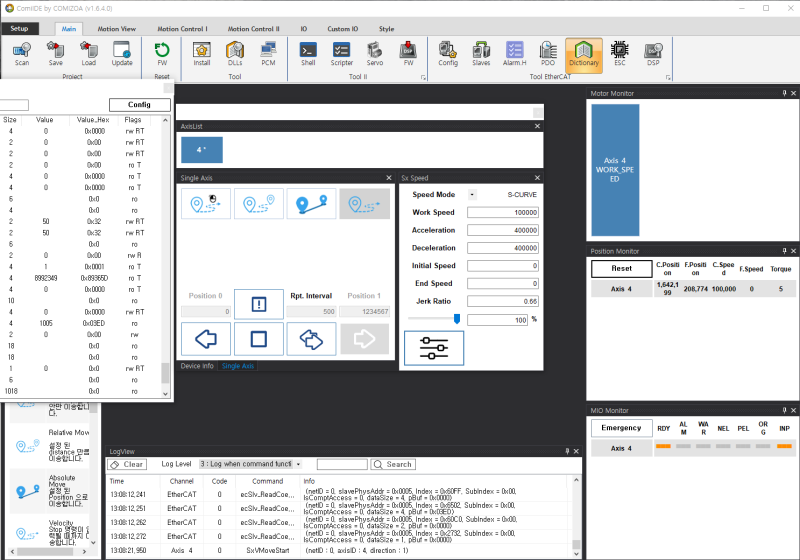Viewport: 800px width, 560px height.
Task: Toggle the Axis 4 tile in AxisList
Action: pyautogui.click(x=202, y=150)
